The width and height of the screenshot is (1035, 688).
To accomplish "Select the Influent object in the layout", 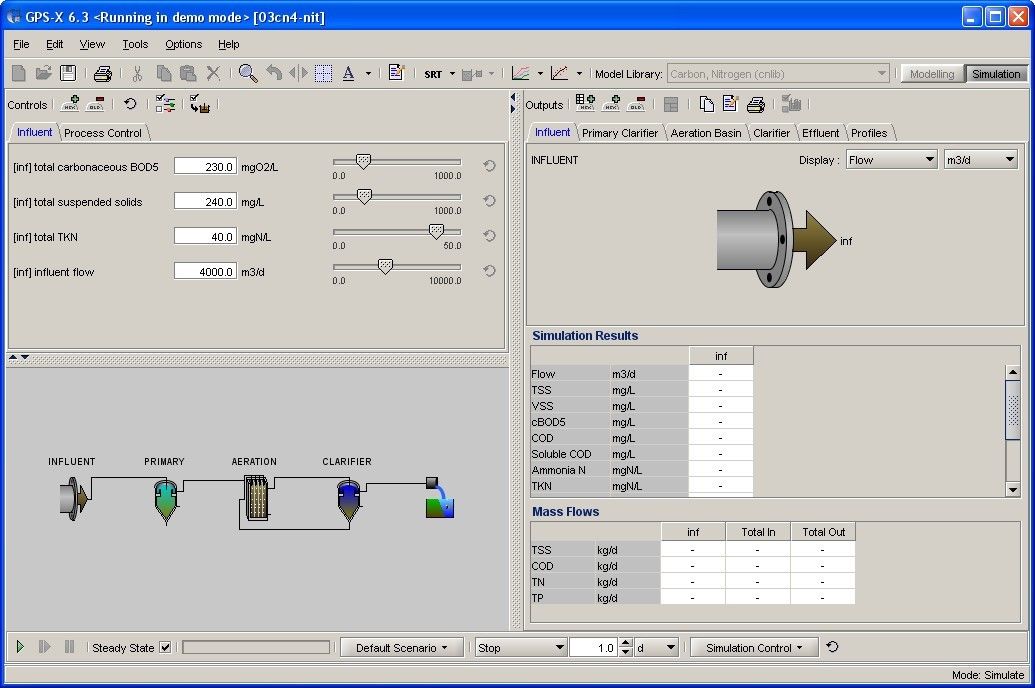I will coord(73,499).
